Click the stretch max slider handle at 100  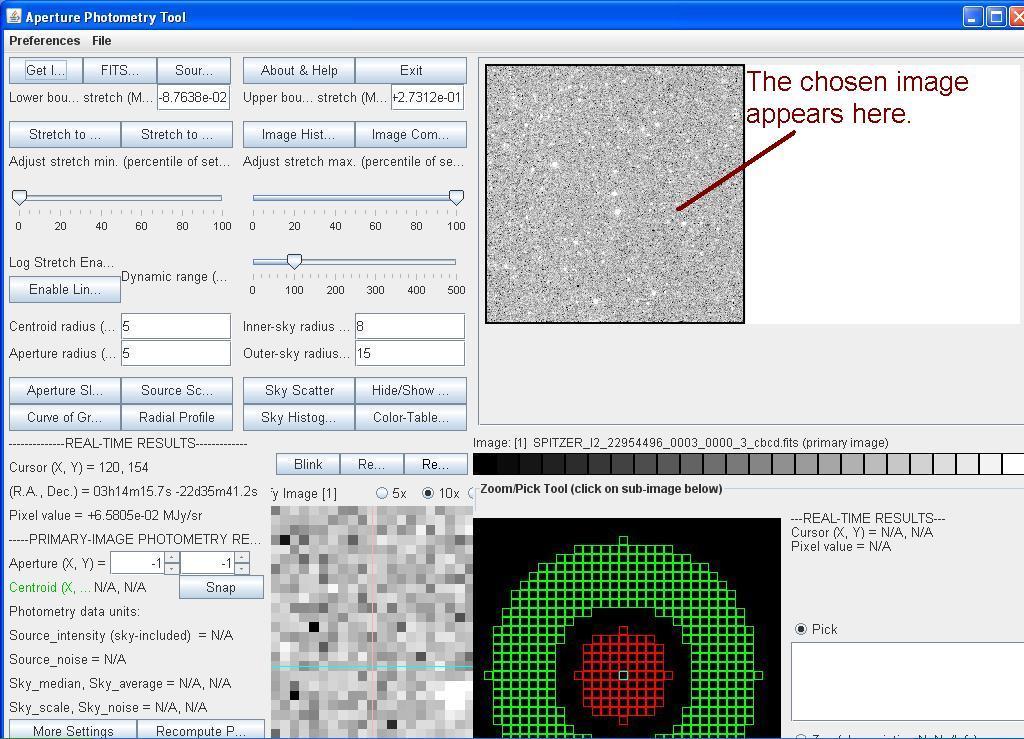click(x=456, y=197)
